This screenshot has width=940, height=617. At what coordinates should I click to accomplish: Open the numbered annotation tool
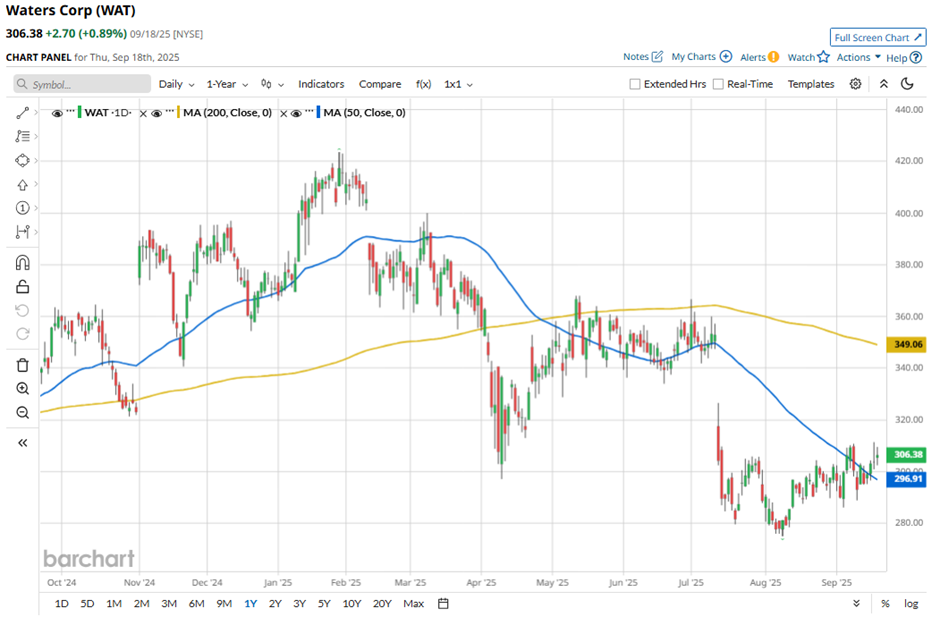[22, 208]
